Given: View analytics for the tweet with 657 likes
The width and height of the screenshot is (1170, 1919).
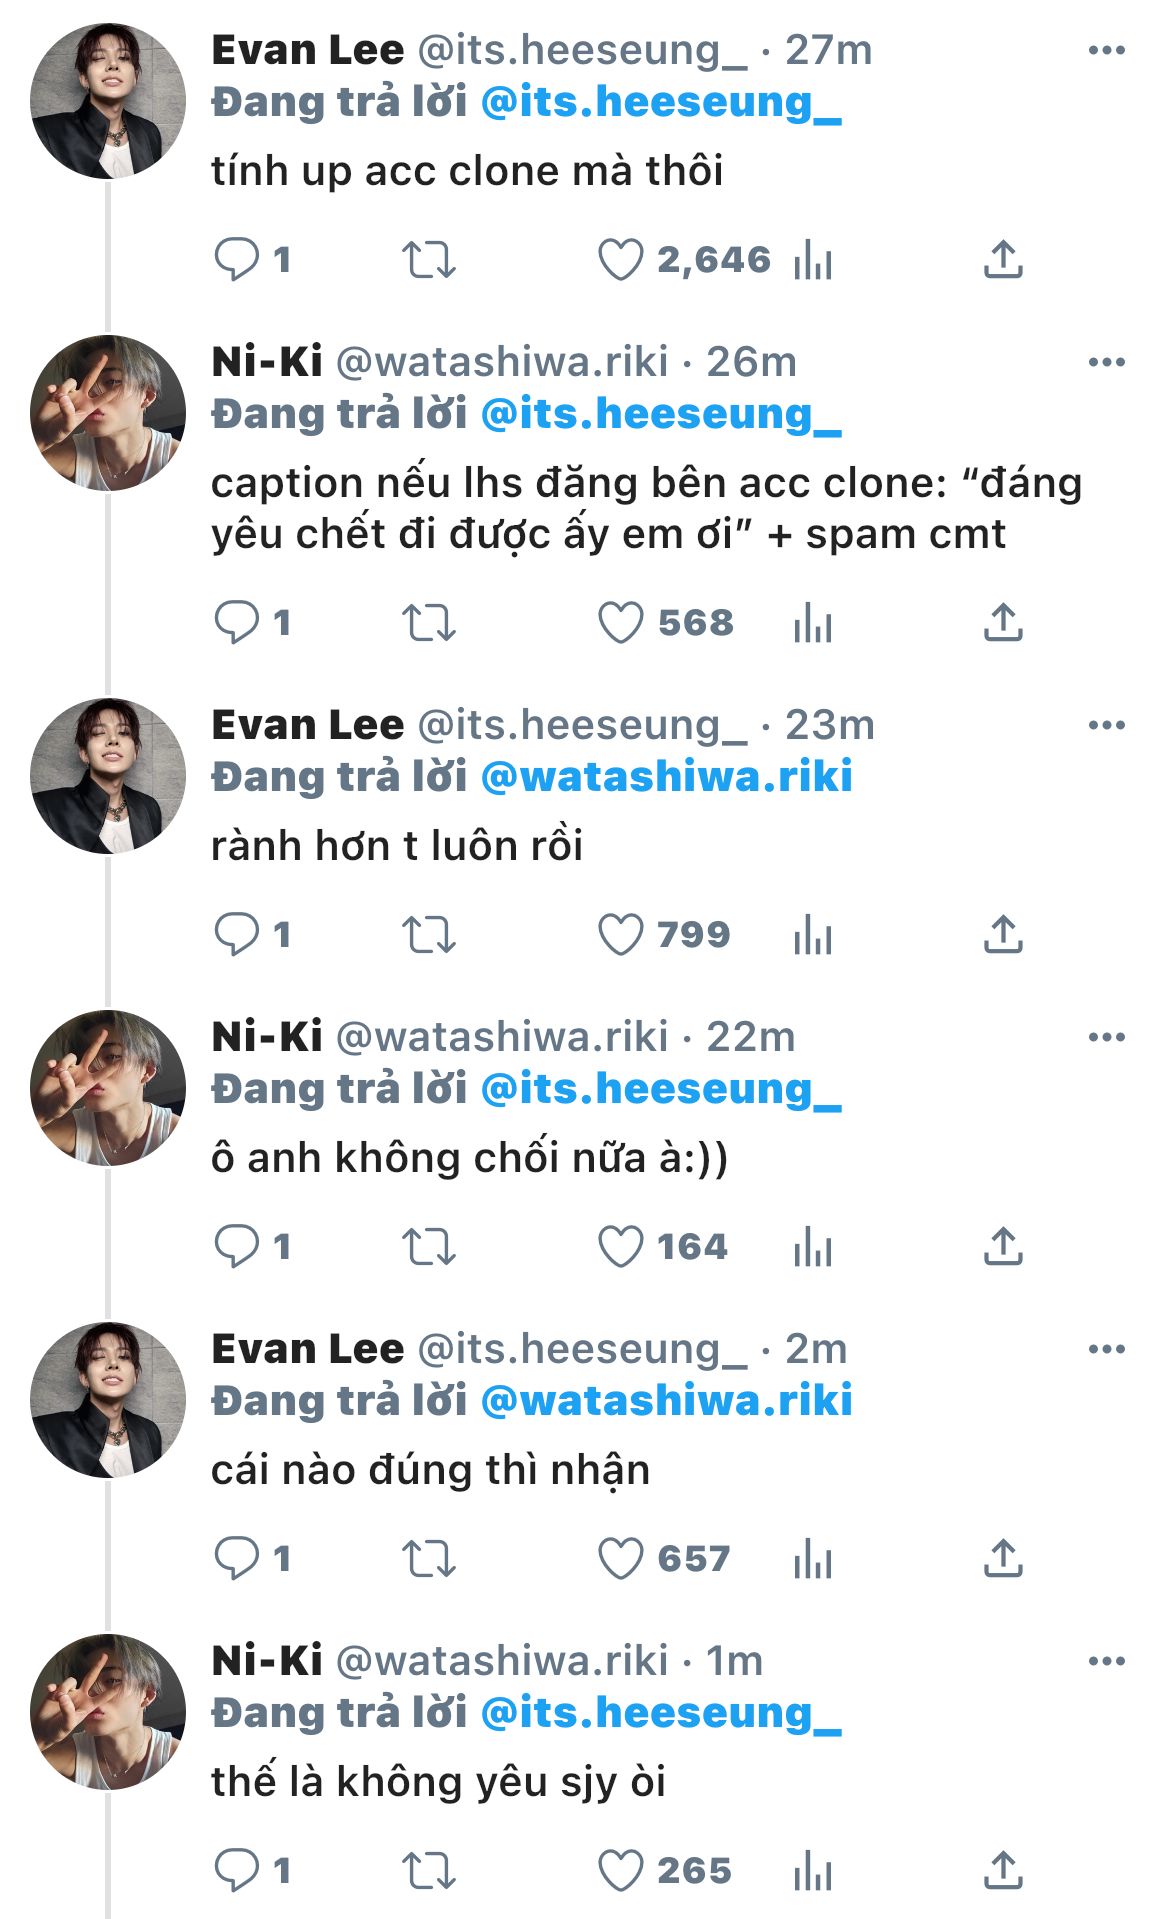Looking at the screenshot, I should coord(812,1559).
